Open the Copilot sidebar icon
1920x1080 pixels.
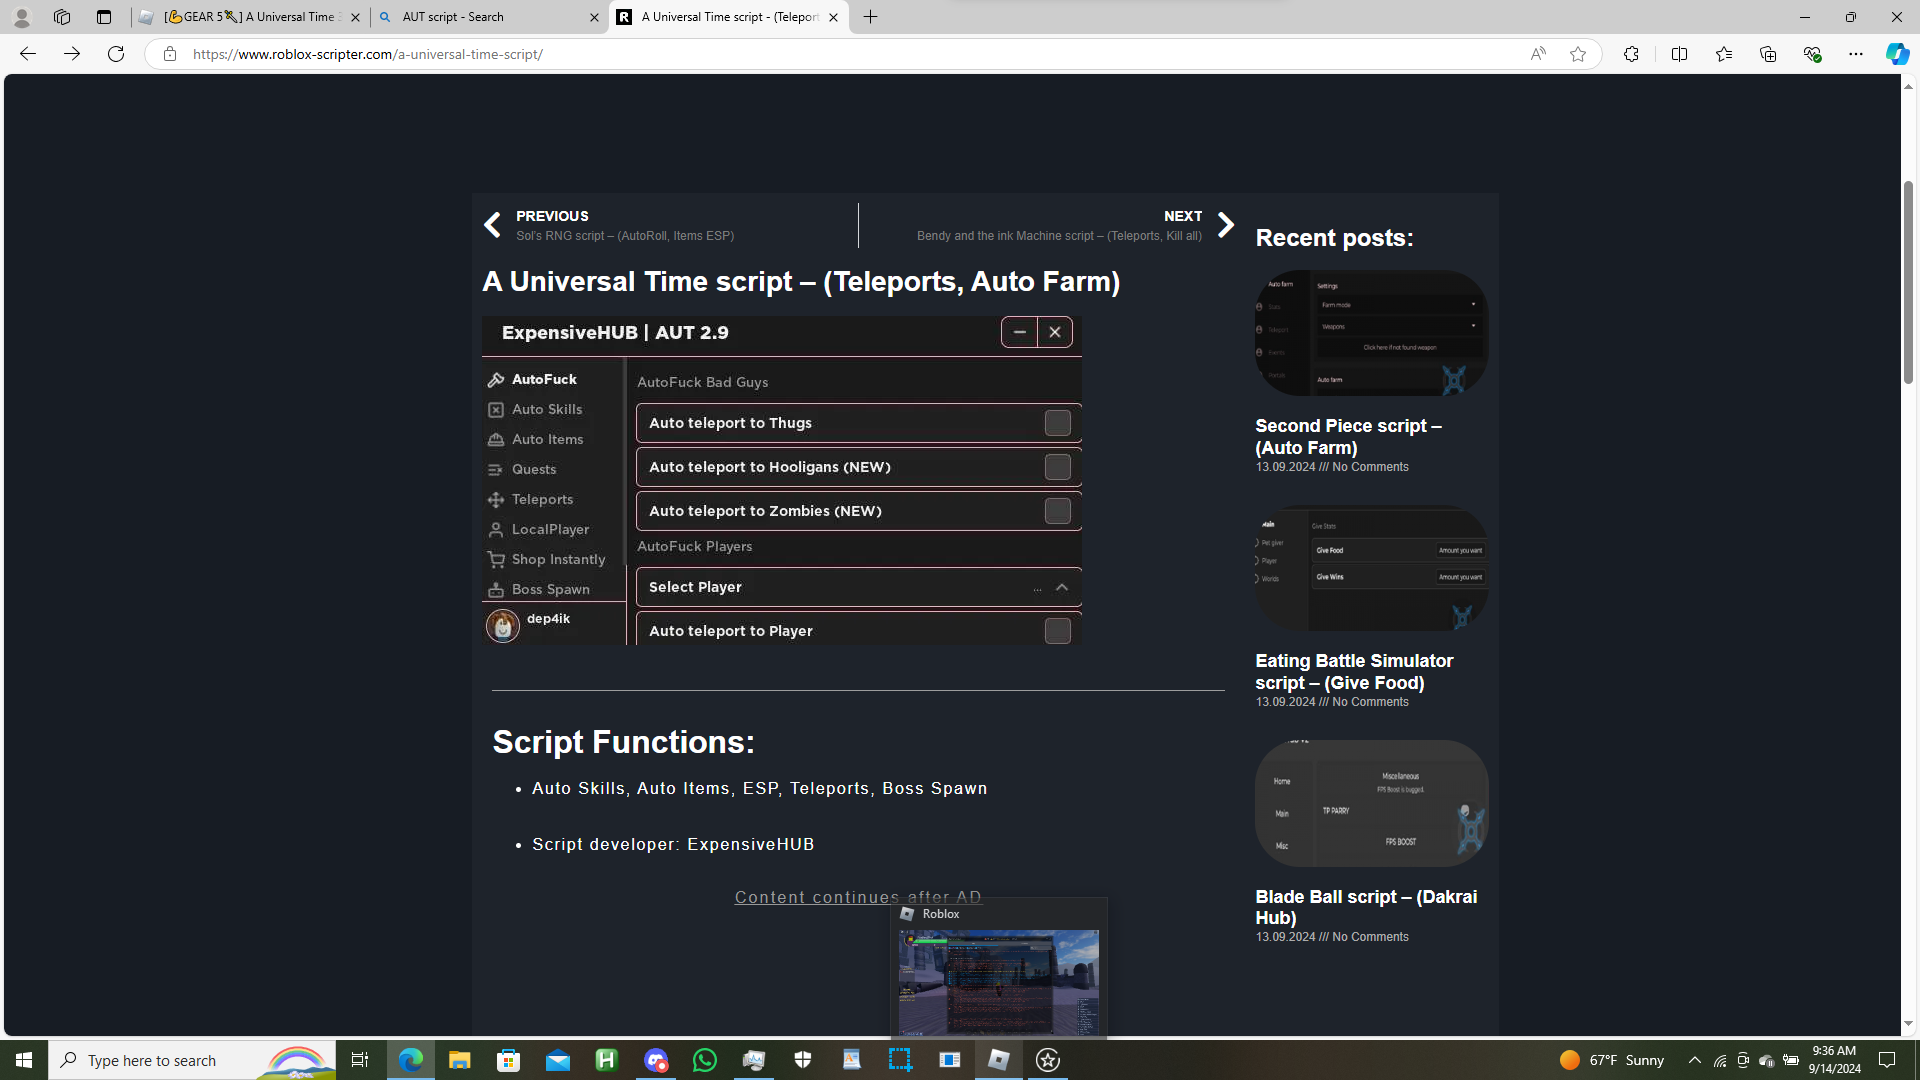pyautogui.click(x=1896, y=54)
